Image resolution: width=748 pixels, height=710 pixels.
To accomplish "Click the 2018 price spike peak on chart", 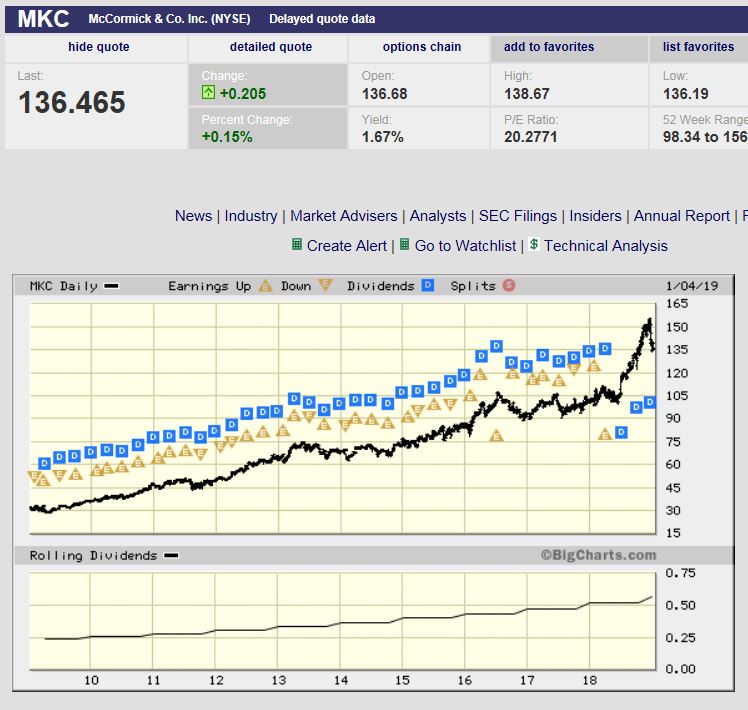I will (649, 321).
